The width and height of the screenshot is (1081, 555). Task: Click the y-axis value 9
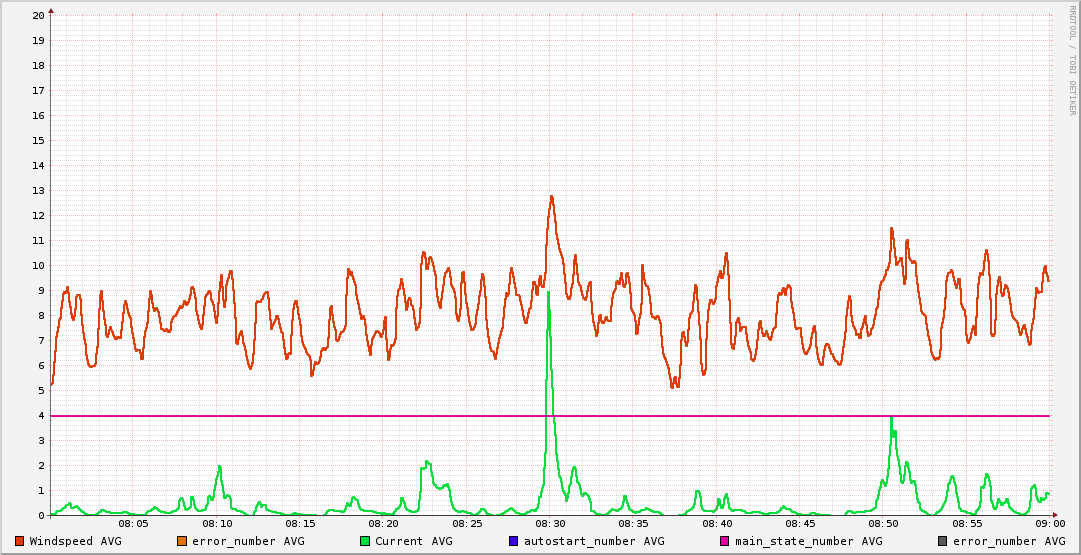tap(41, 290)
